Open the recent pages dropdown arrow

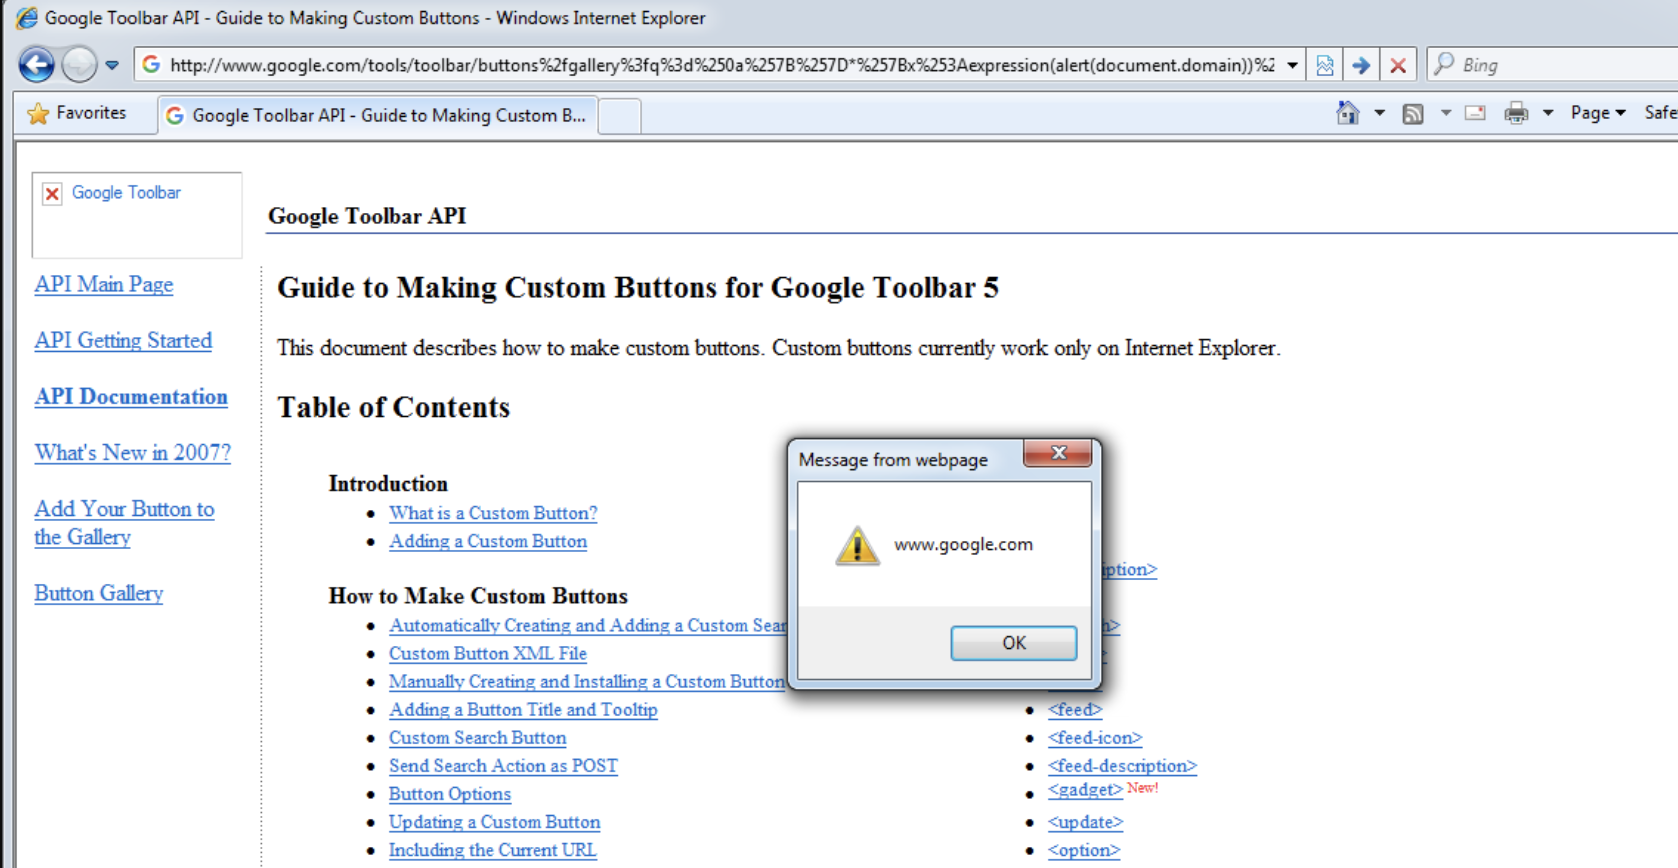pos(112,65)
